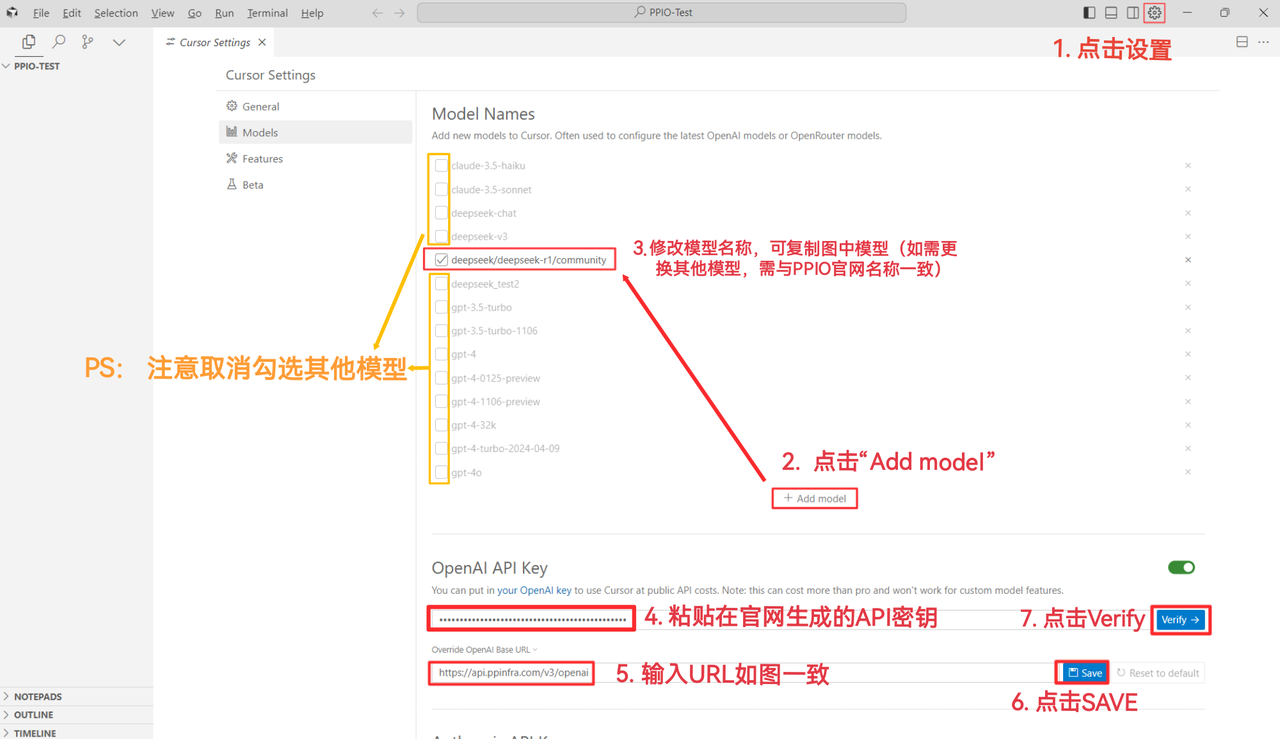The image size is (1280, 739).
Task: Remove the claude-3.5-sonnet model
Action: [1188, 189]
